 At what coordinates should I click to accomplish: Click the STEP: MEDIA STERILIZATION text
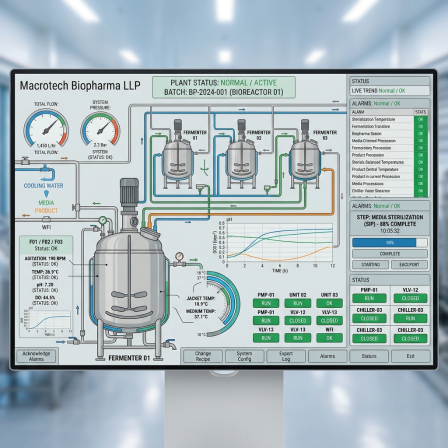390,220
